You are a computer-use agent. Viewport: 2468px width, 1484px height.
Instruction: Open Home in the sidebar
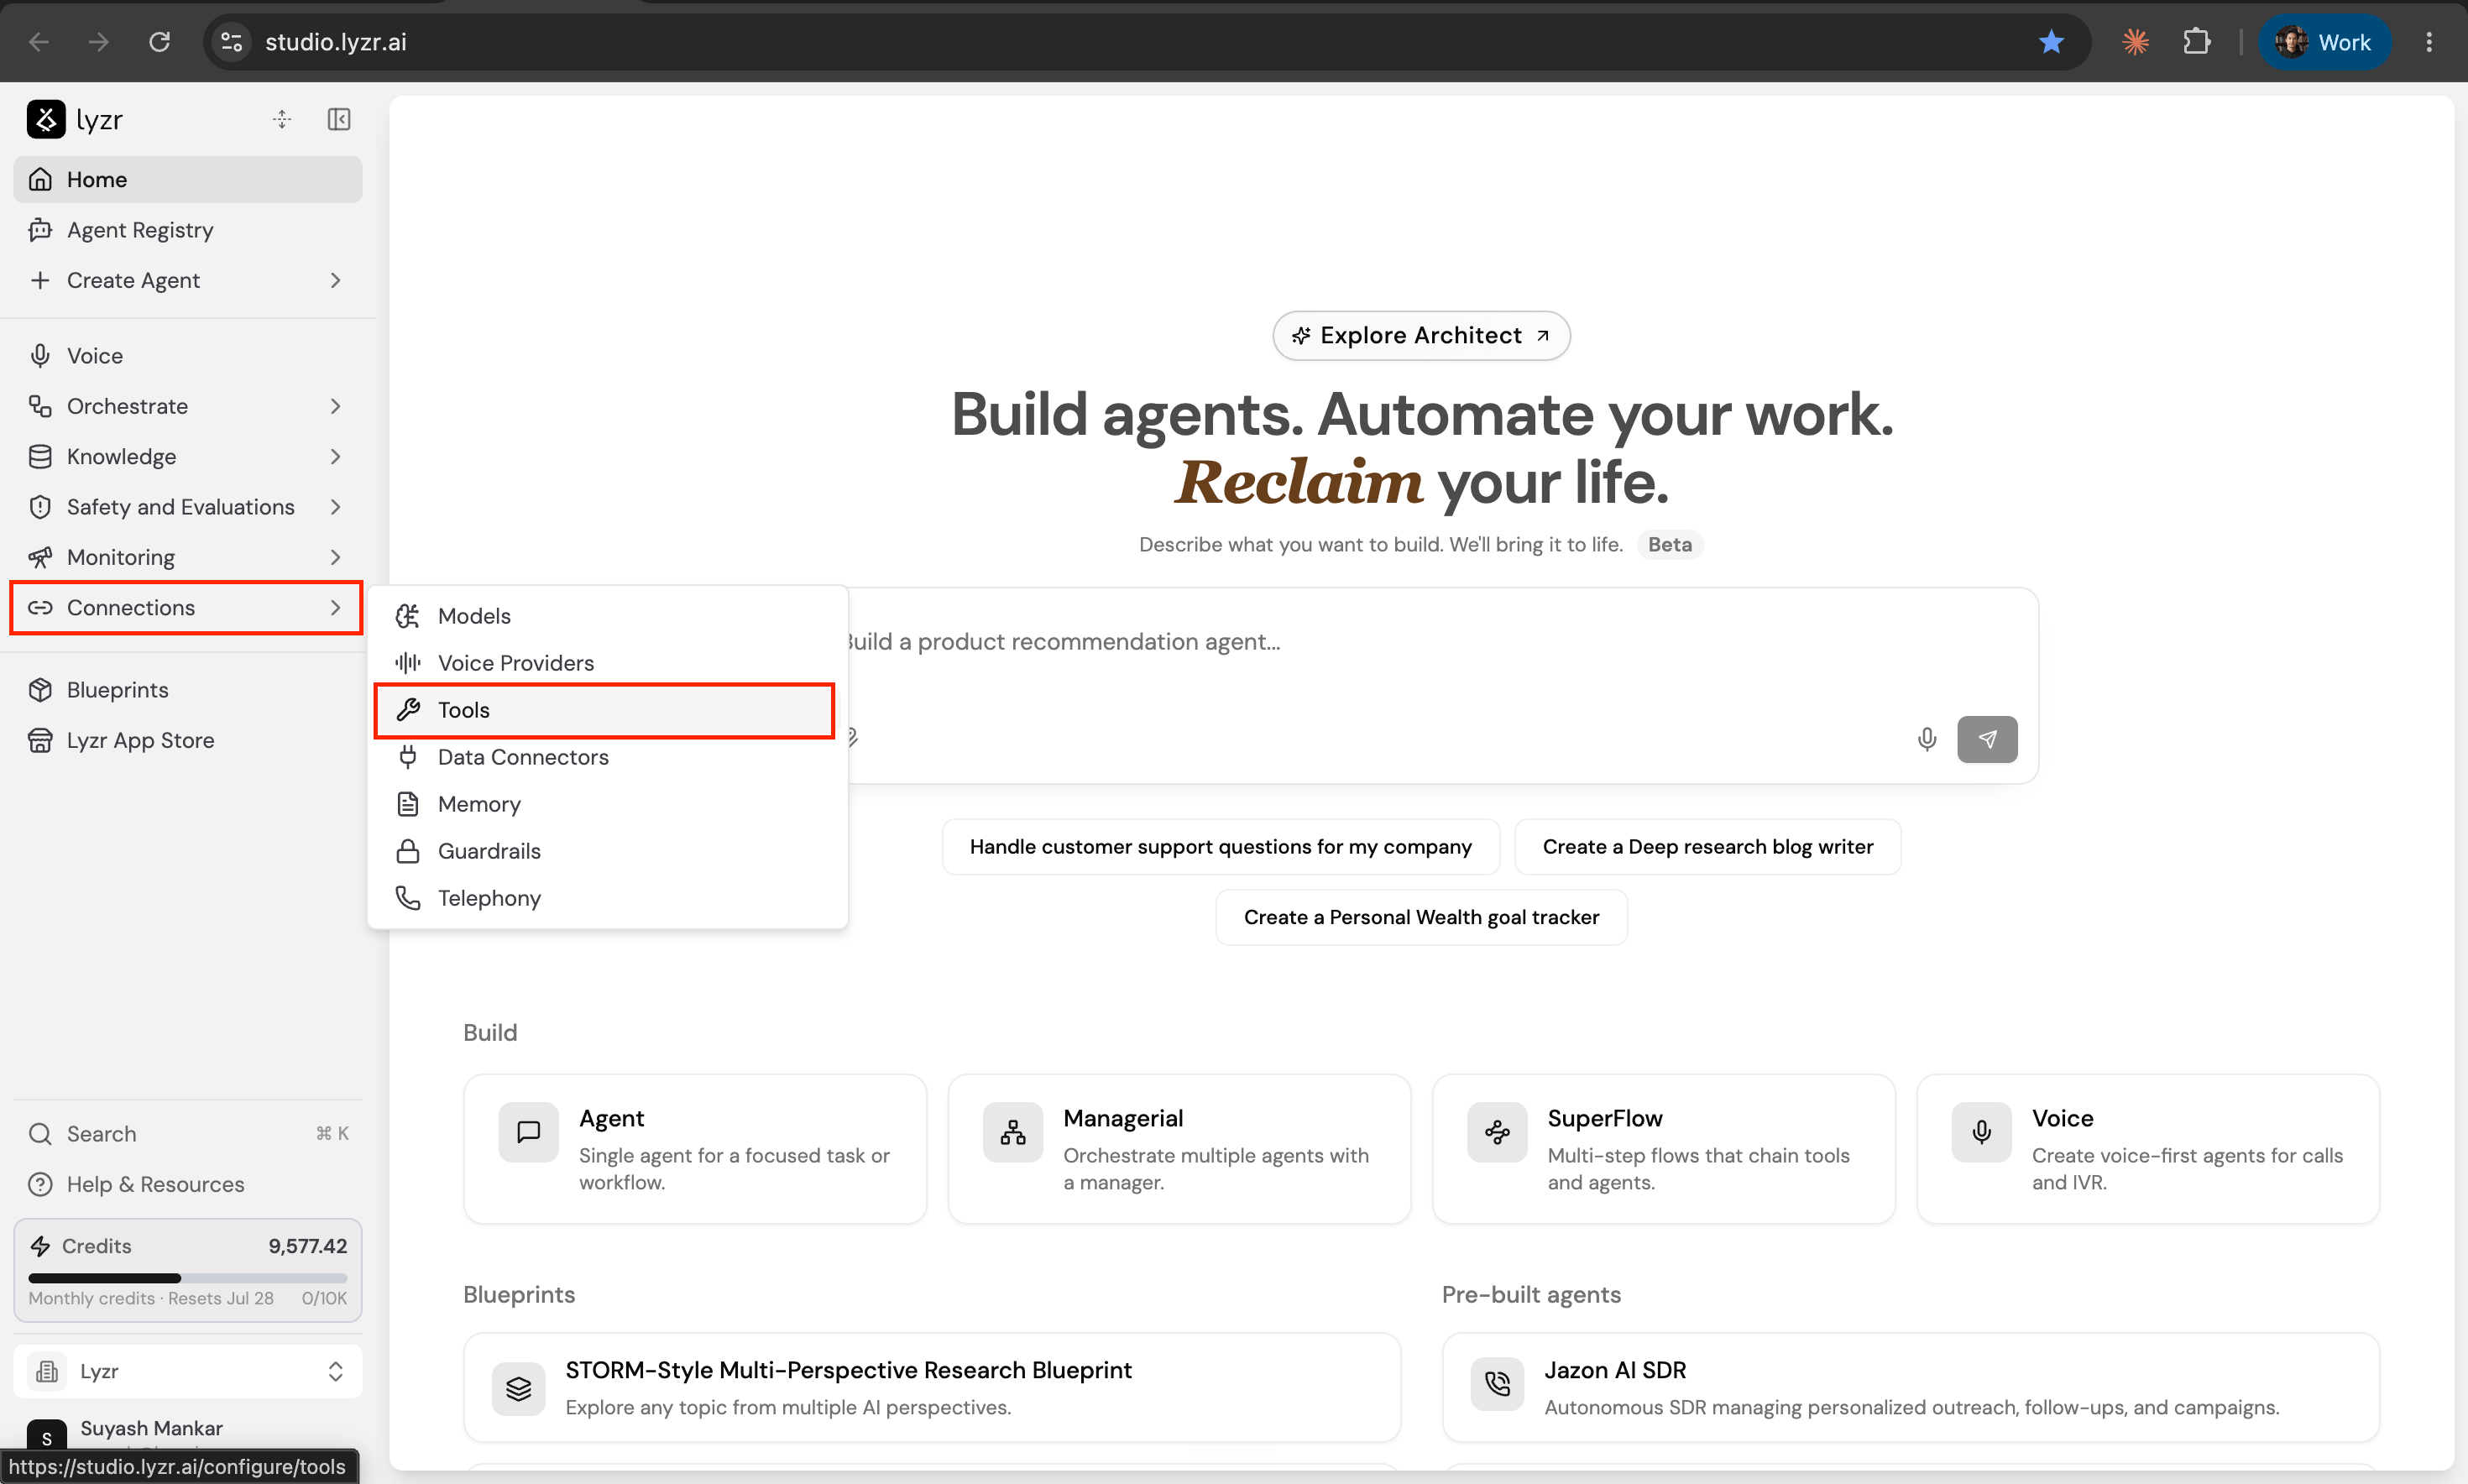tap(188, 179)
